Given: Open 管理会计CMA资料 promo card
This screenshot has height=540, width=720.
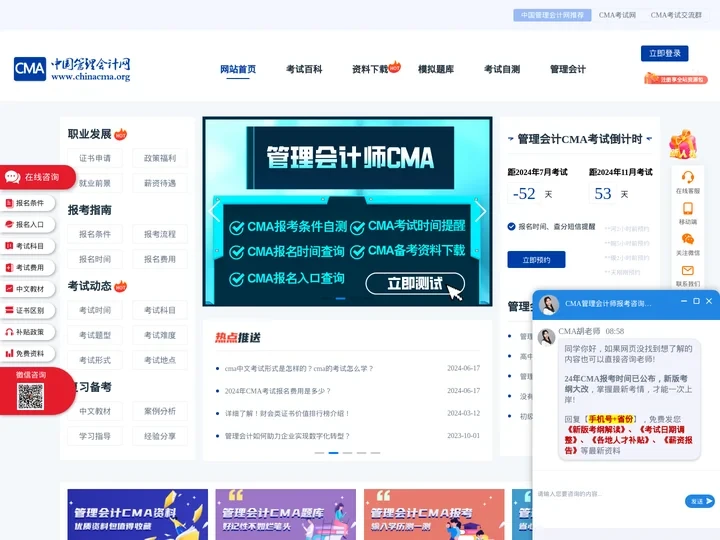Looking at the screenshot, I should [137, 514].
